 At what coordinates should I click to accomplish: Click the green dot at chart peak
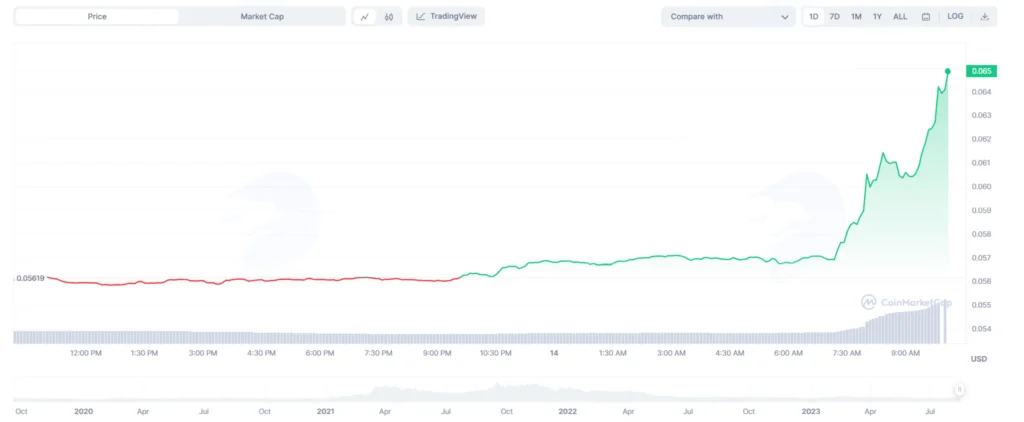948,71
